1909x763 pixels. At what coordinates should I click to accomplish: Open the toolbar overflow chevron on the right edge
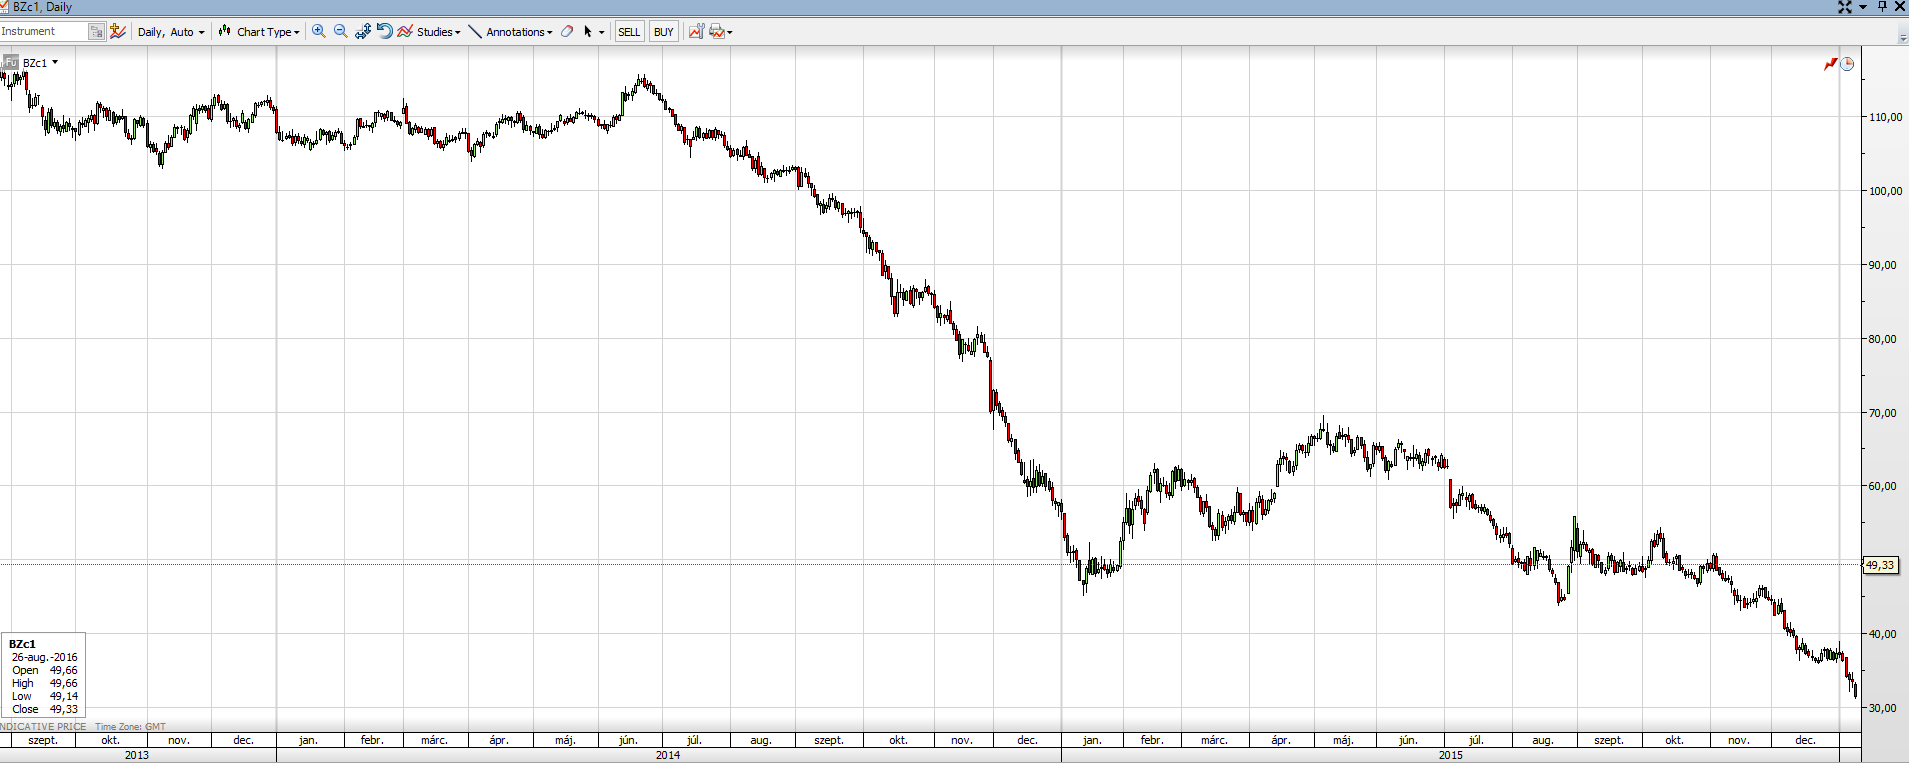1902,38
